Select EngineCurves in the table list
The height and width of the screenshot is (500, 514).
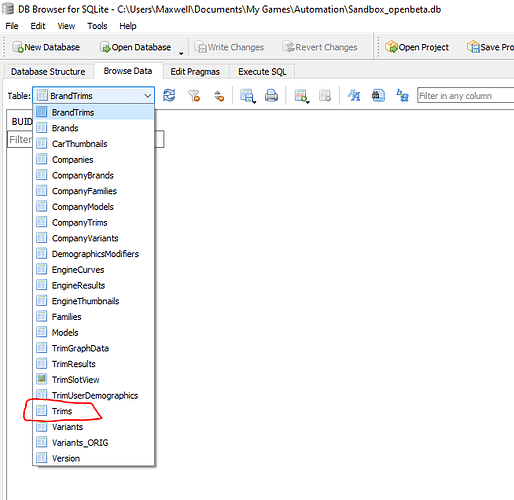[93, 270]
